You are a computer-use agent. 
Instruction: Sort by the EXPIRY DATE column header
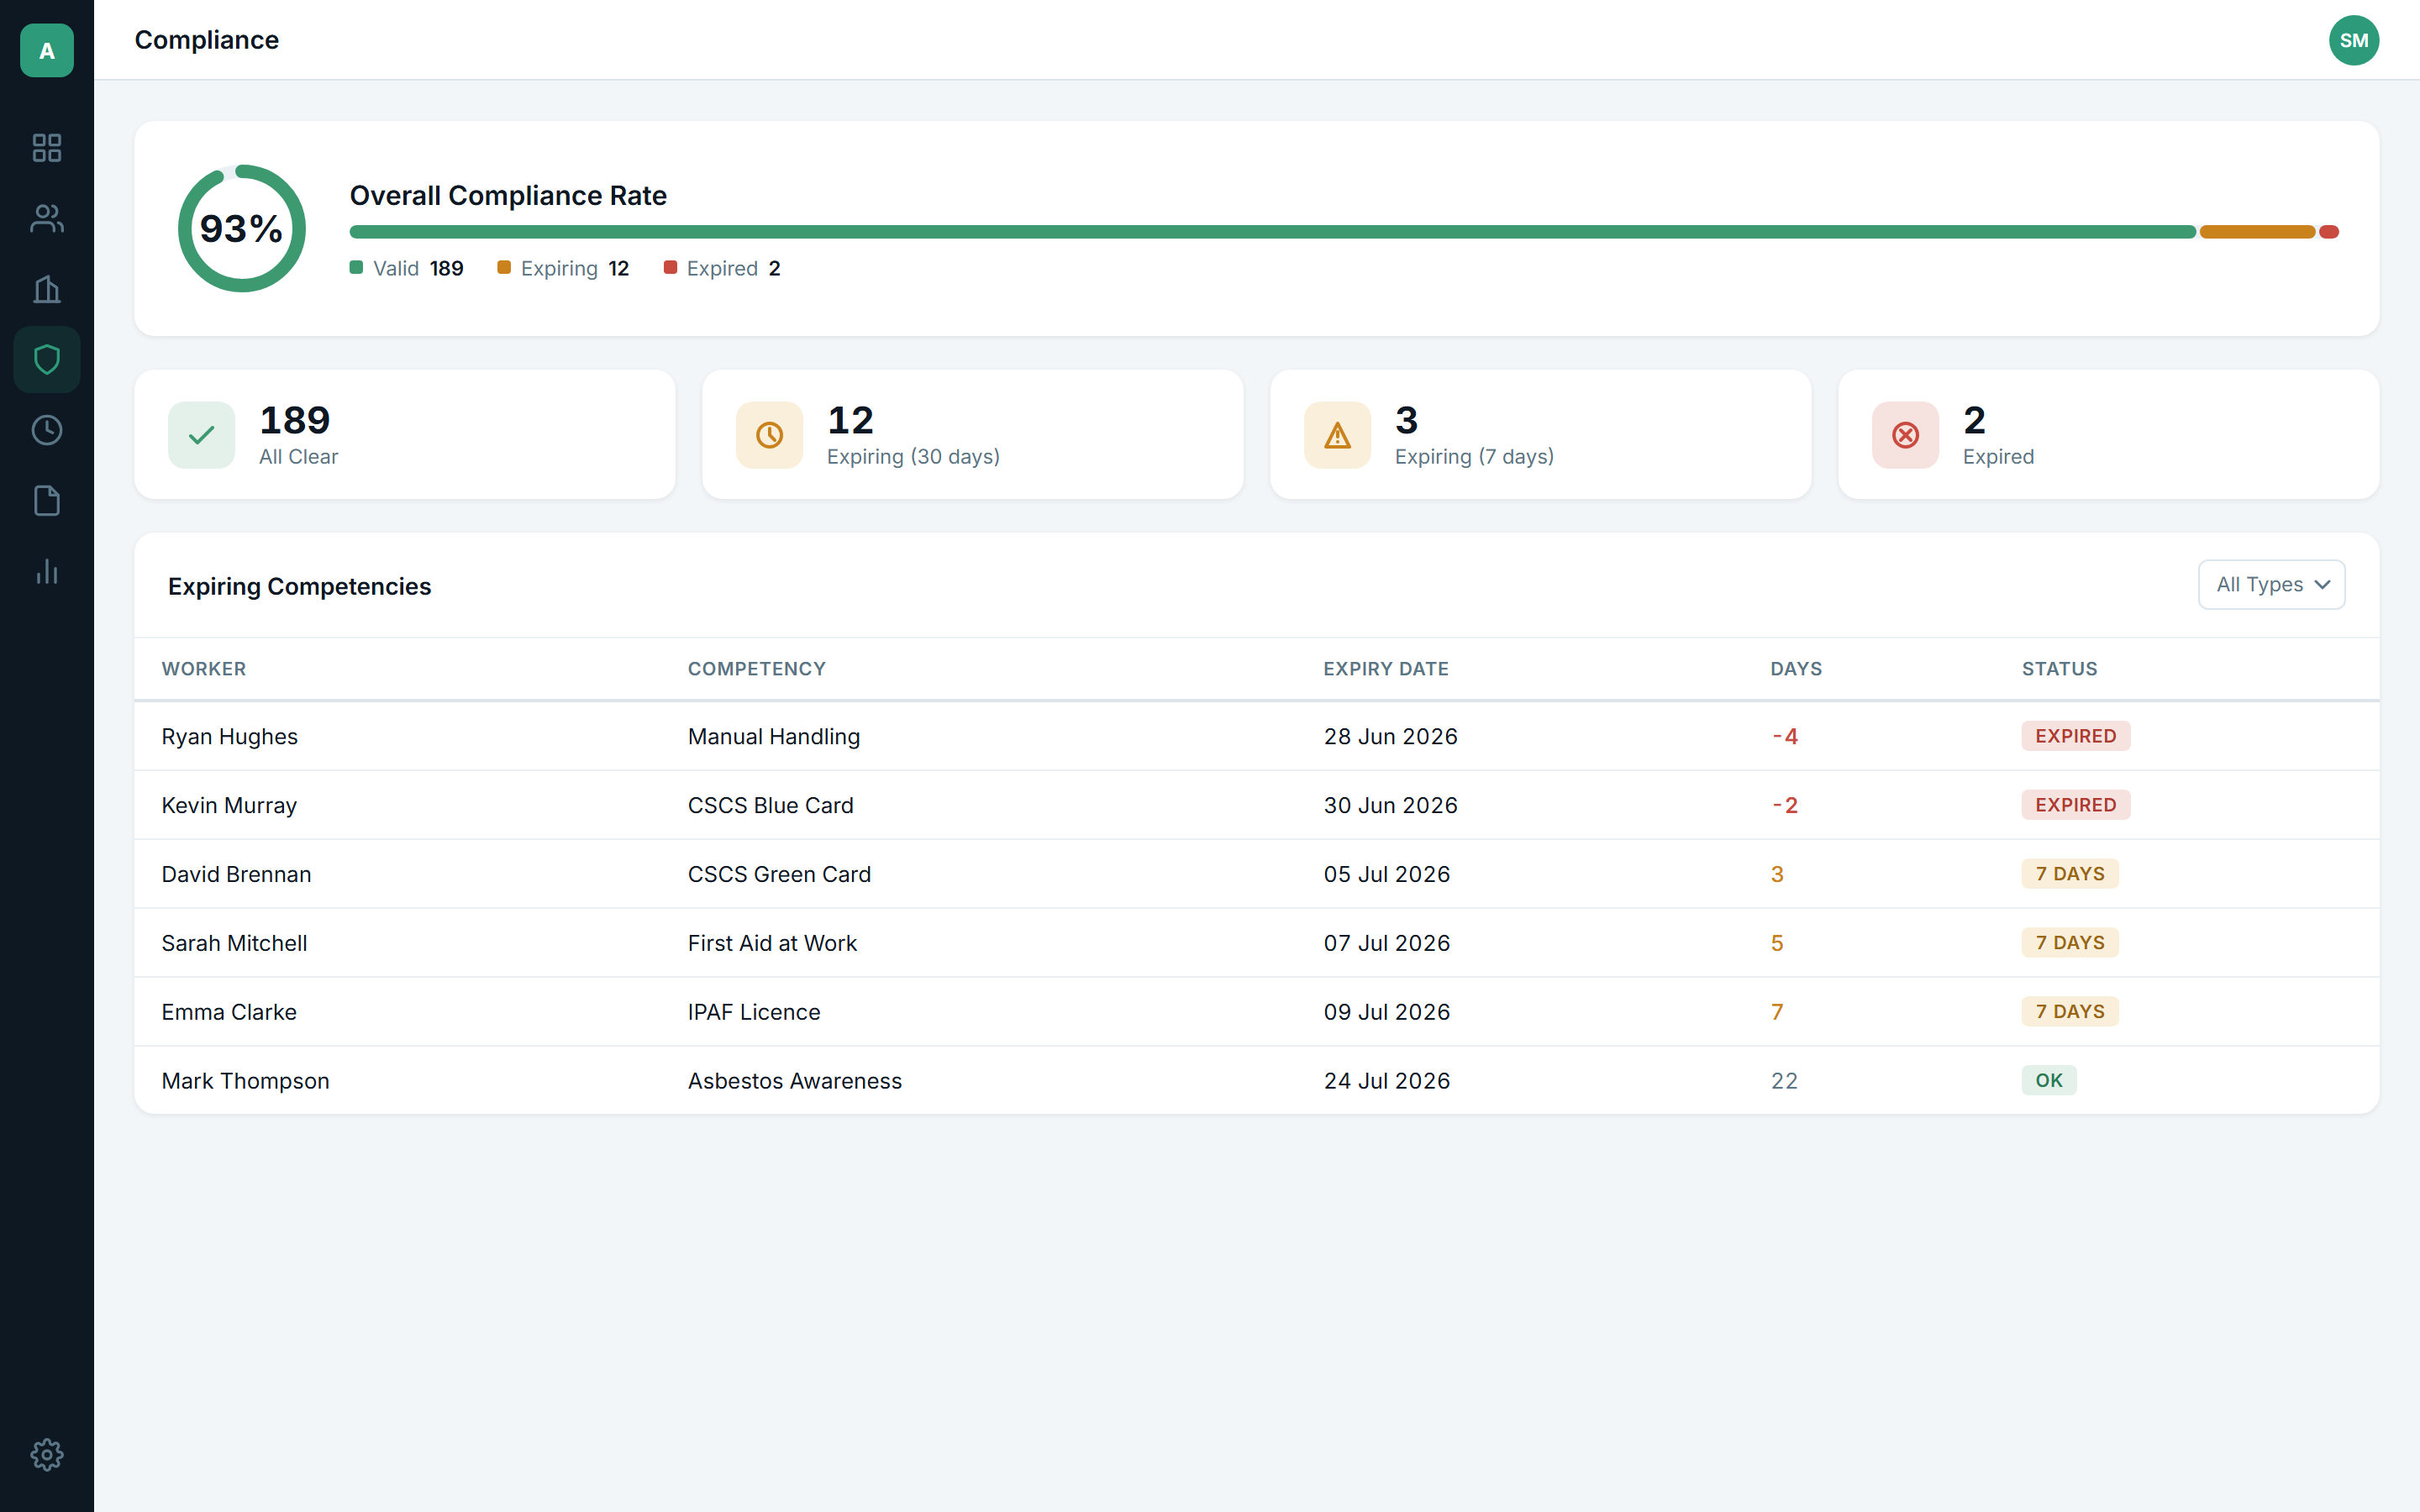click(x=1386, y=669)
